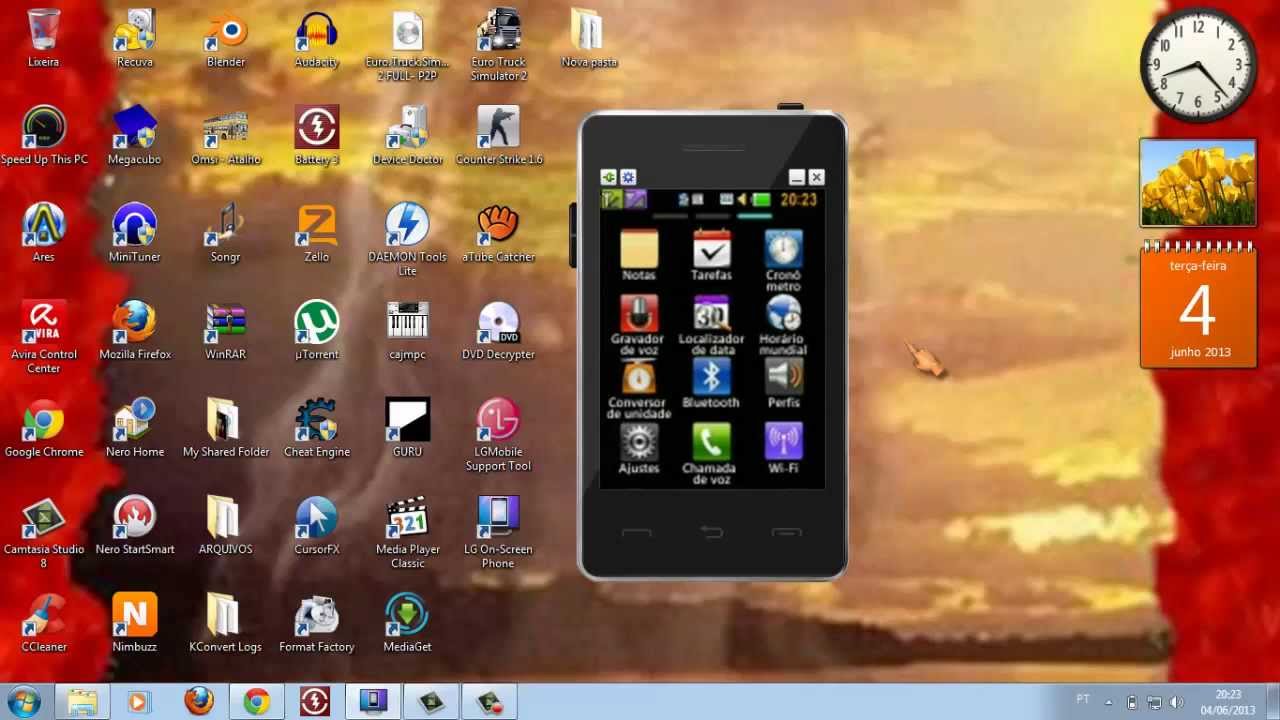Launch Conversor de unidade app
The height and width of the screenshot is (720, 1280).
tap(639, 390)
